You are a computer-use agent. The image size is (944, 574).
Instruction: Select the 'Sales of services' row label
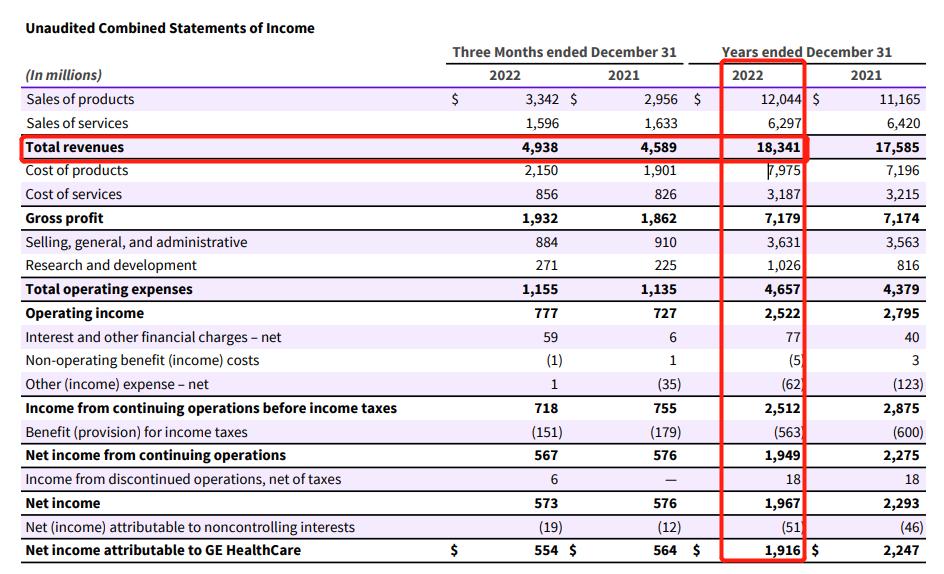[x=77, y=123]
